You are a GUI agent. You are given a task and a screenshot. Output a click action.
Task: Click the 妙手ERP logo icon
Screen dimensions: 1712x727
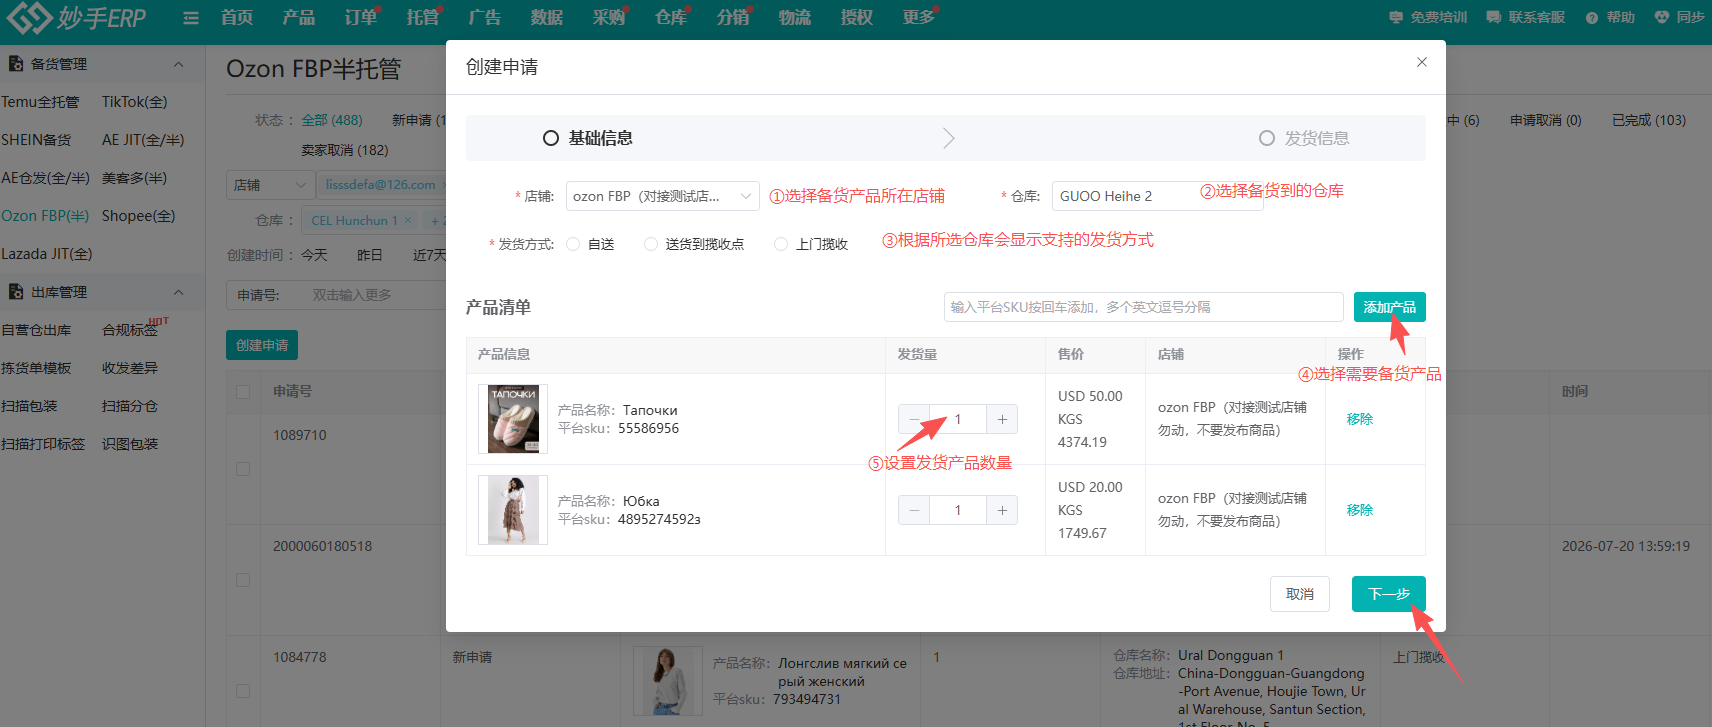[x=28, y=17]
